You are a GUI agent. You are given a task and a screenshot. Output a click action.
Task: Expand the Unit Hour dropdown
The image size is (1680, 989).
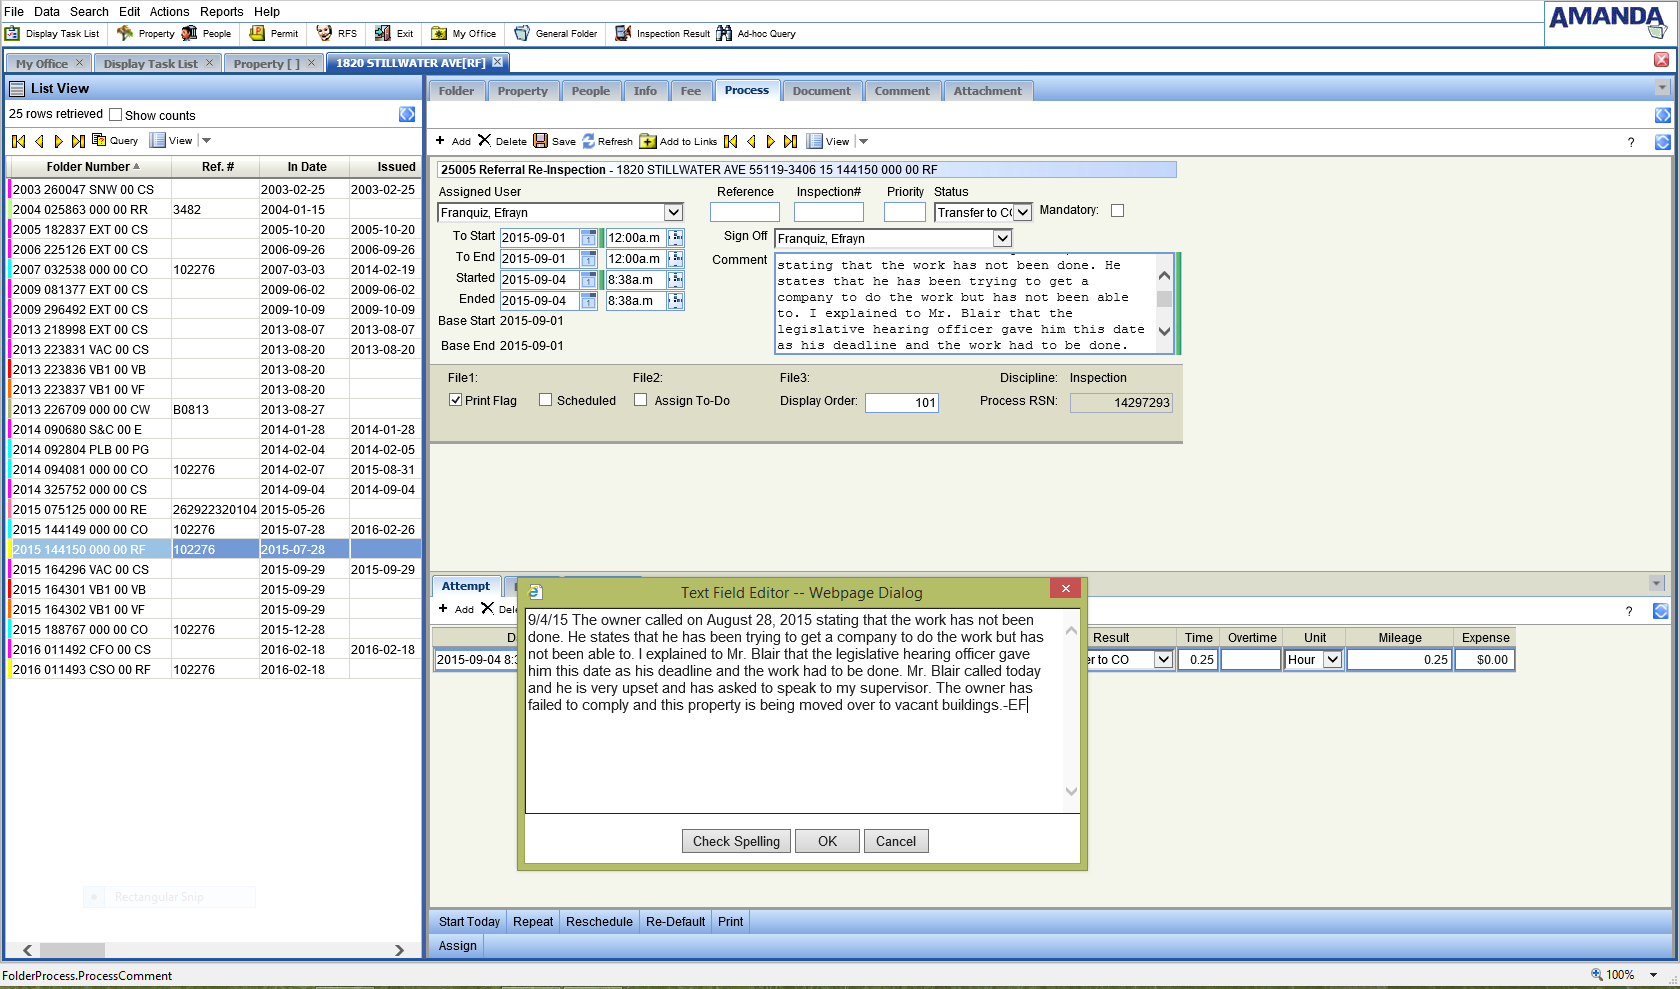tap(1332, 659)
